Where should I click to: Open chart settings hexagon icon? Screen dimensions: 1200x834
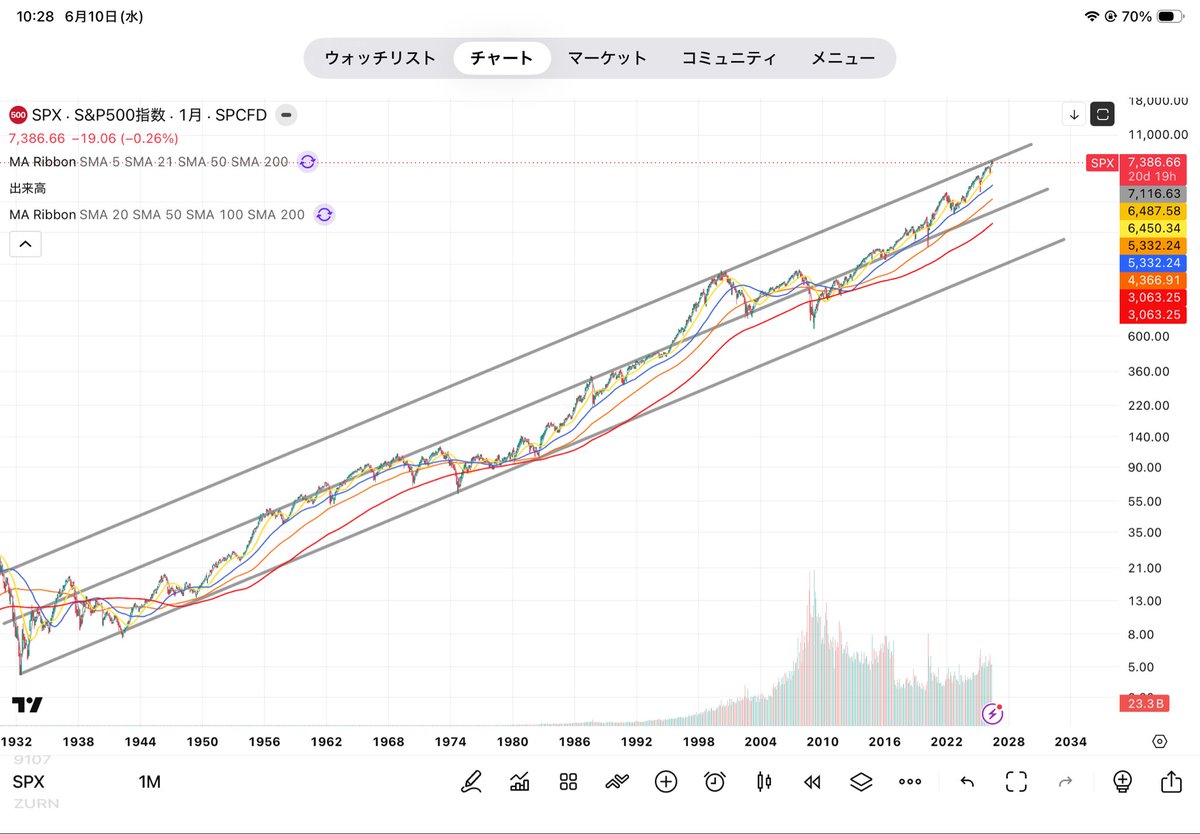coord(1160,741)
